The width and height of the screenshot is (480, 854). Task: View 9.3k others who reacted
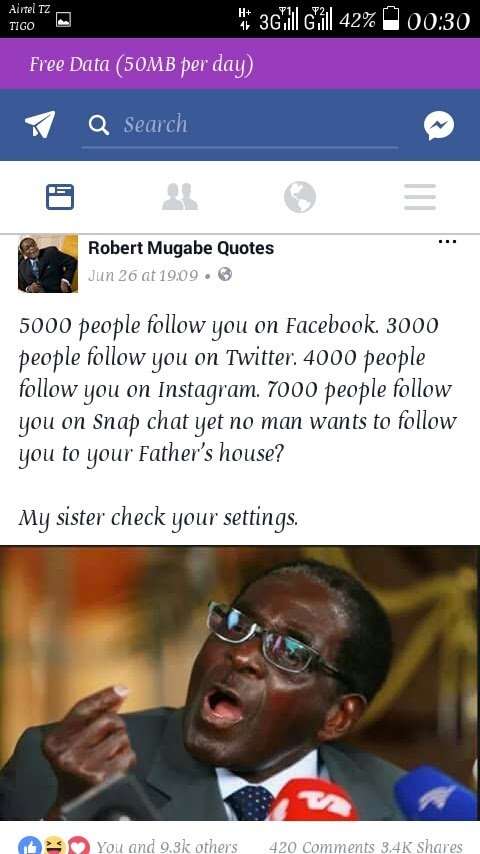pyautogui.click(x=167, y=846)
